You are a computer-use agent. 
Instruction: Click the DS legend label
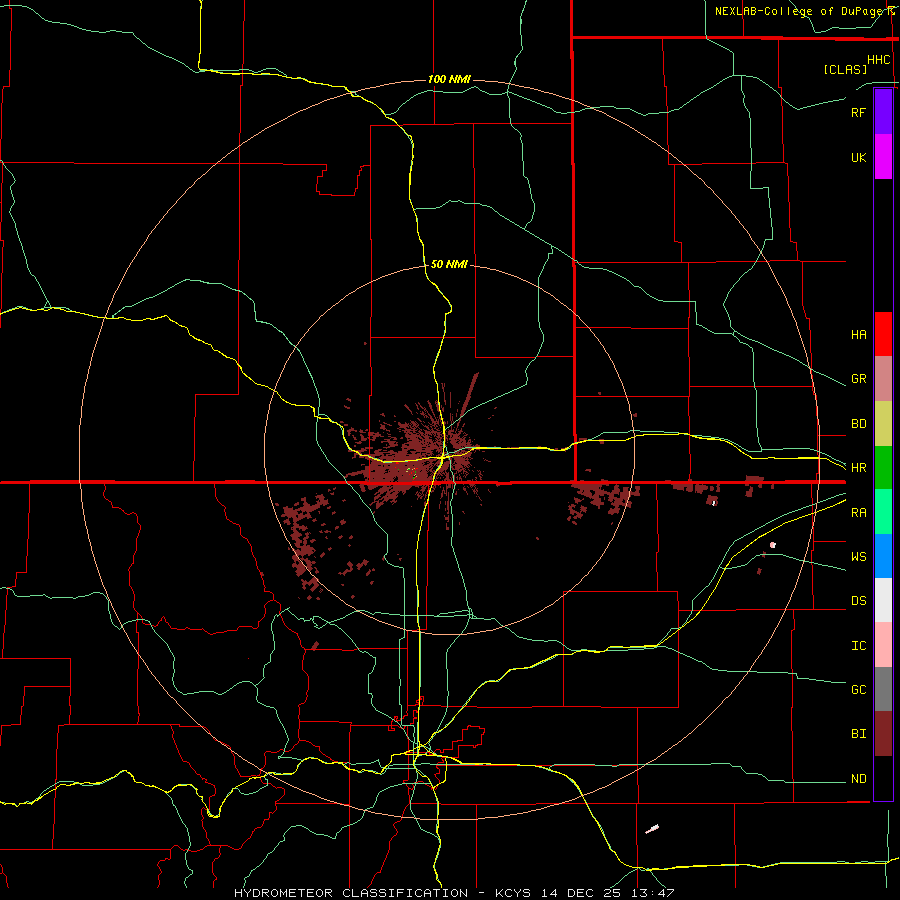(858, 601)
